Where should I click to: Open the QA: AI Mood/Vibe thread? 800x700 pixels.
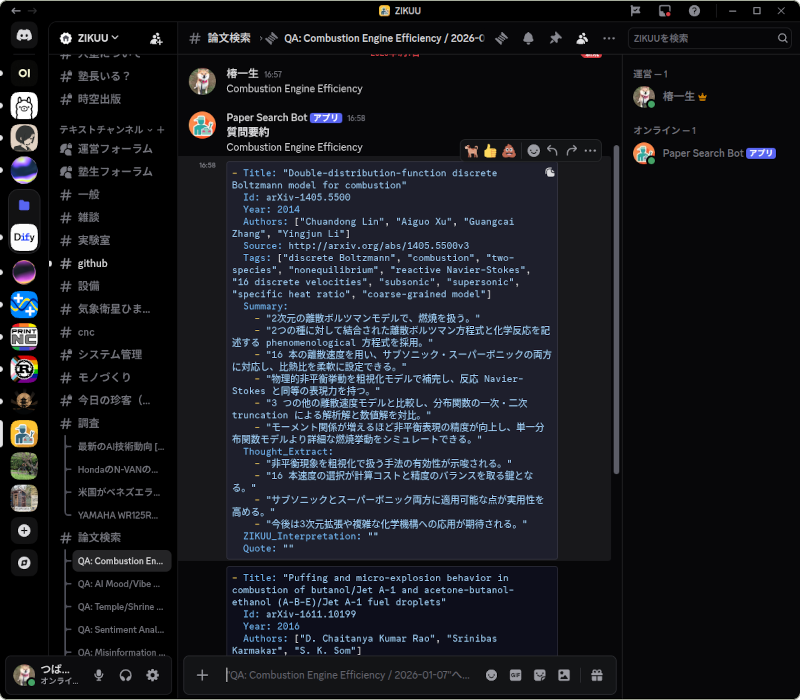coord(120,584)
